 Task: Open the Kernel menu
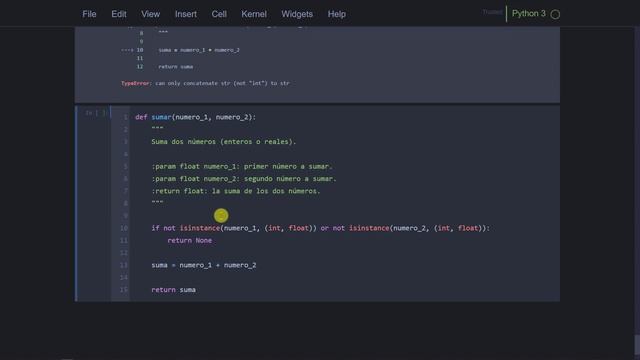tap(254, 14)
